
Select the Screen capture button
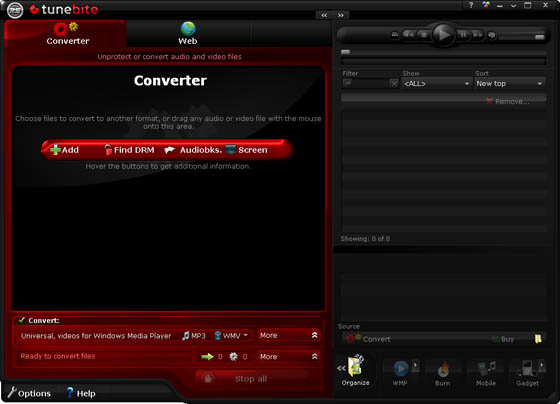[x=246, y=150]
